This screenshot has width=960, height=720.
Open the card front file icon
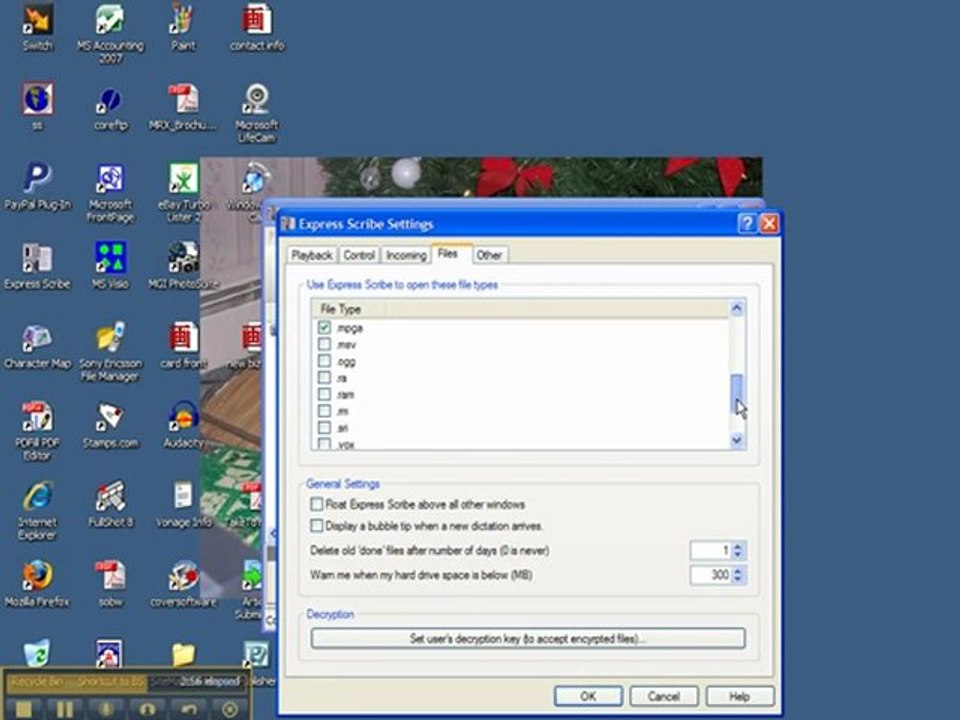pyautogui.click(x=183, y=346)
